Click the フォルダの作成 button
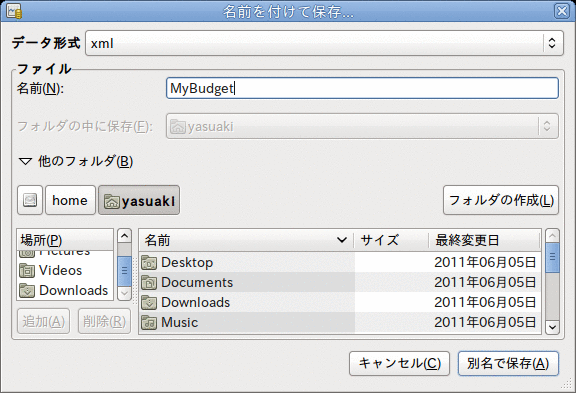Viewport: 576px width, 393px height. click(x=501, y=200)
